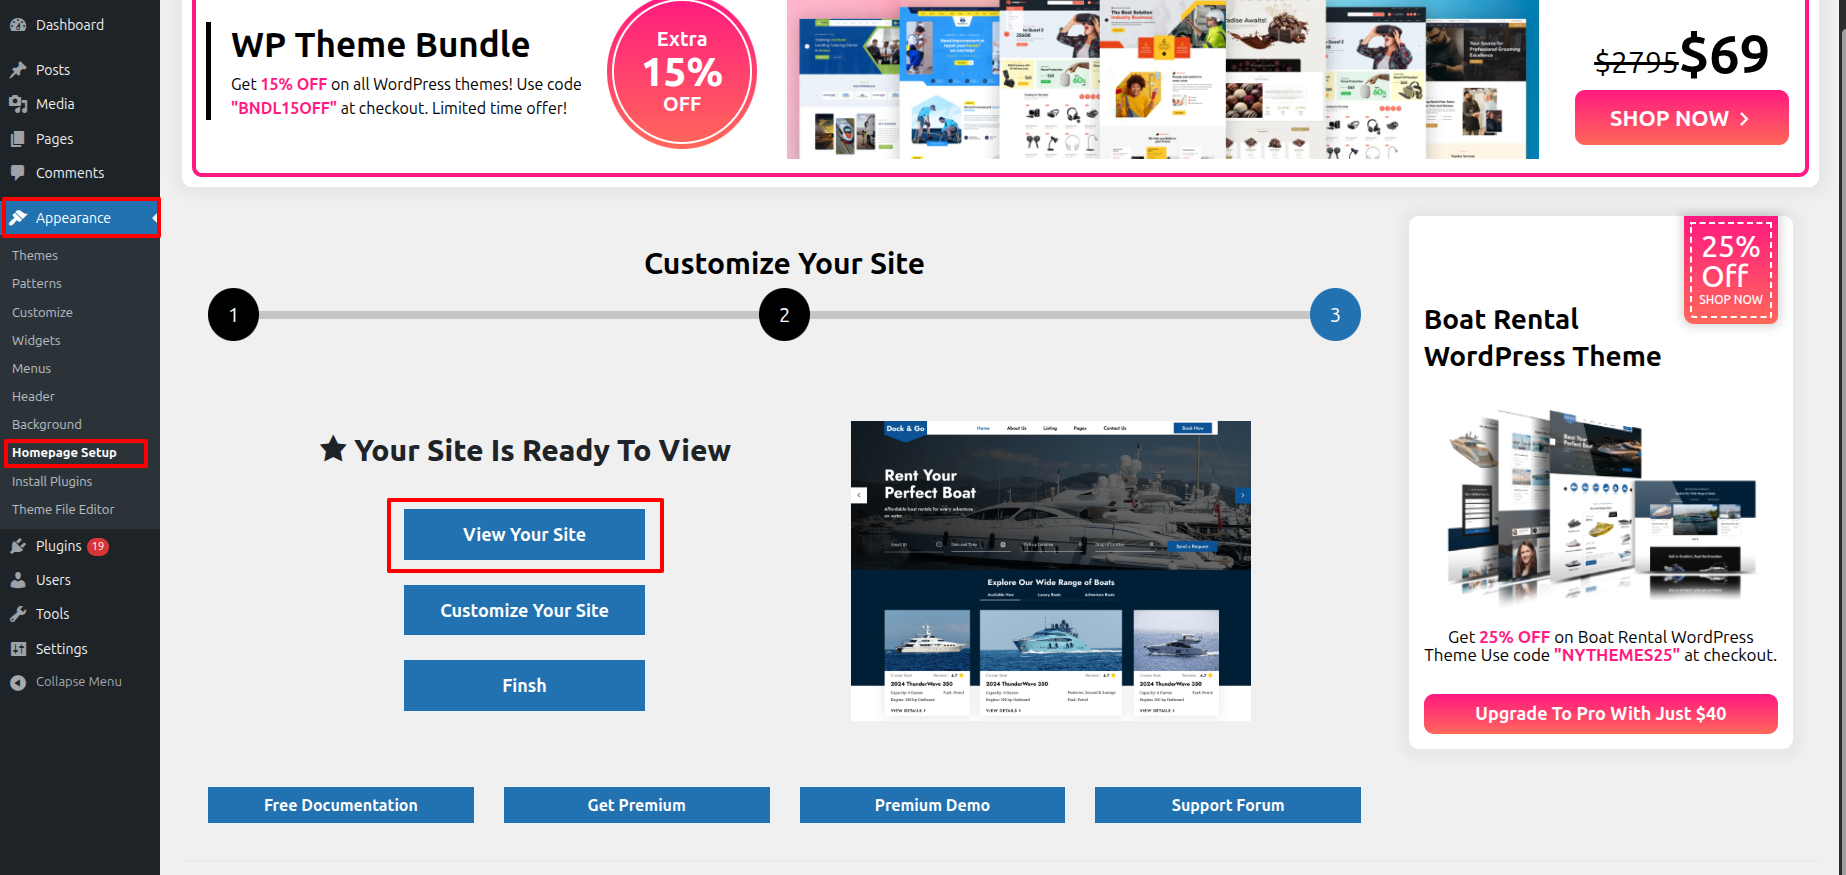This screenshot has width=1846, height=875.
Task: Go to step 2 circle
Action: pyautogui.click(x=784, y=315)
